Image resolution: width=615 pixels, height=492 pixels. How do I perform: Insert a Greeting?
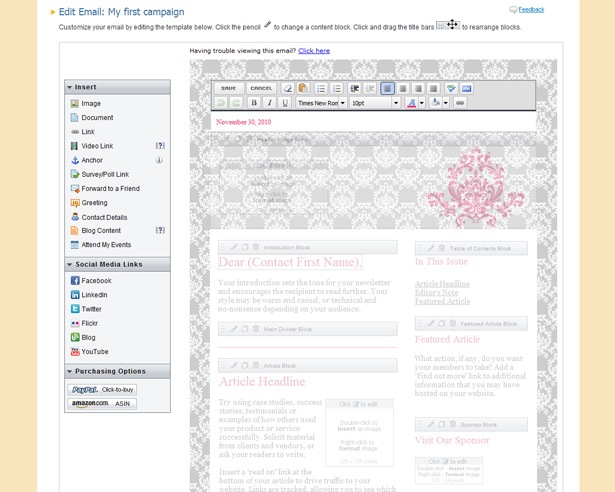click(x=89, y=203)
